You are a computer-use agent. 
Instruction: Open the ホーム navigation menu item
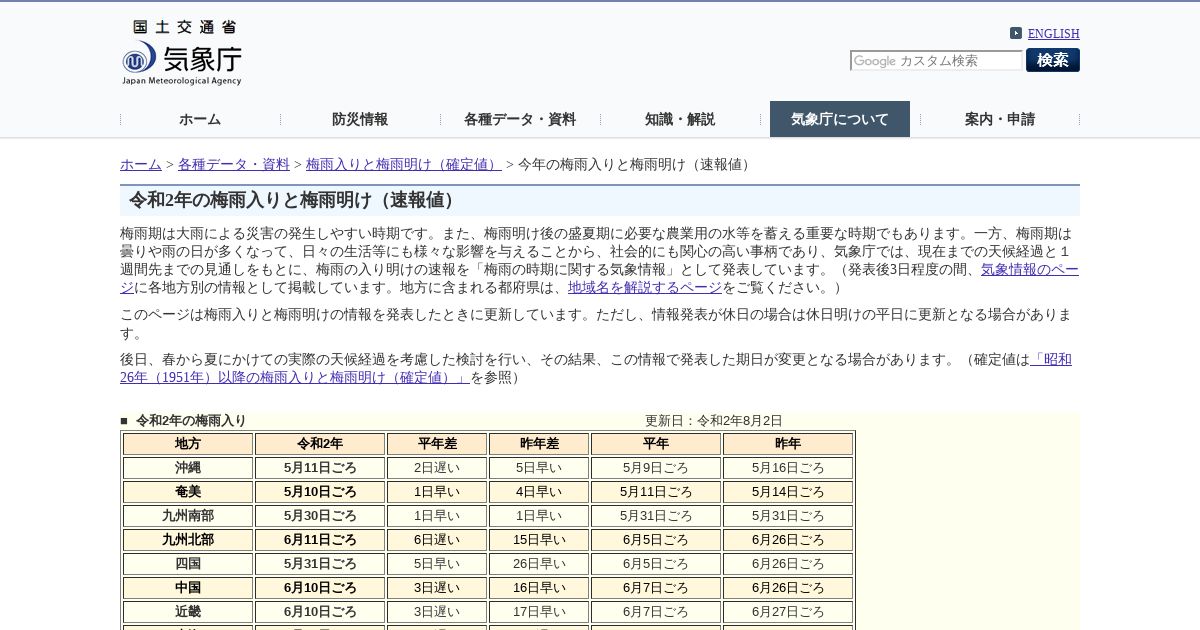pyautogui.click(x=200, y=119)
